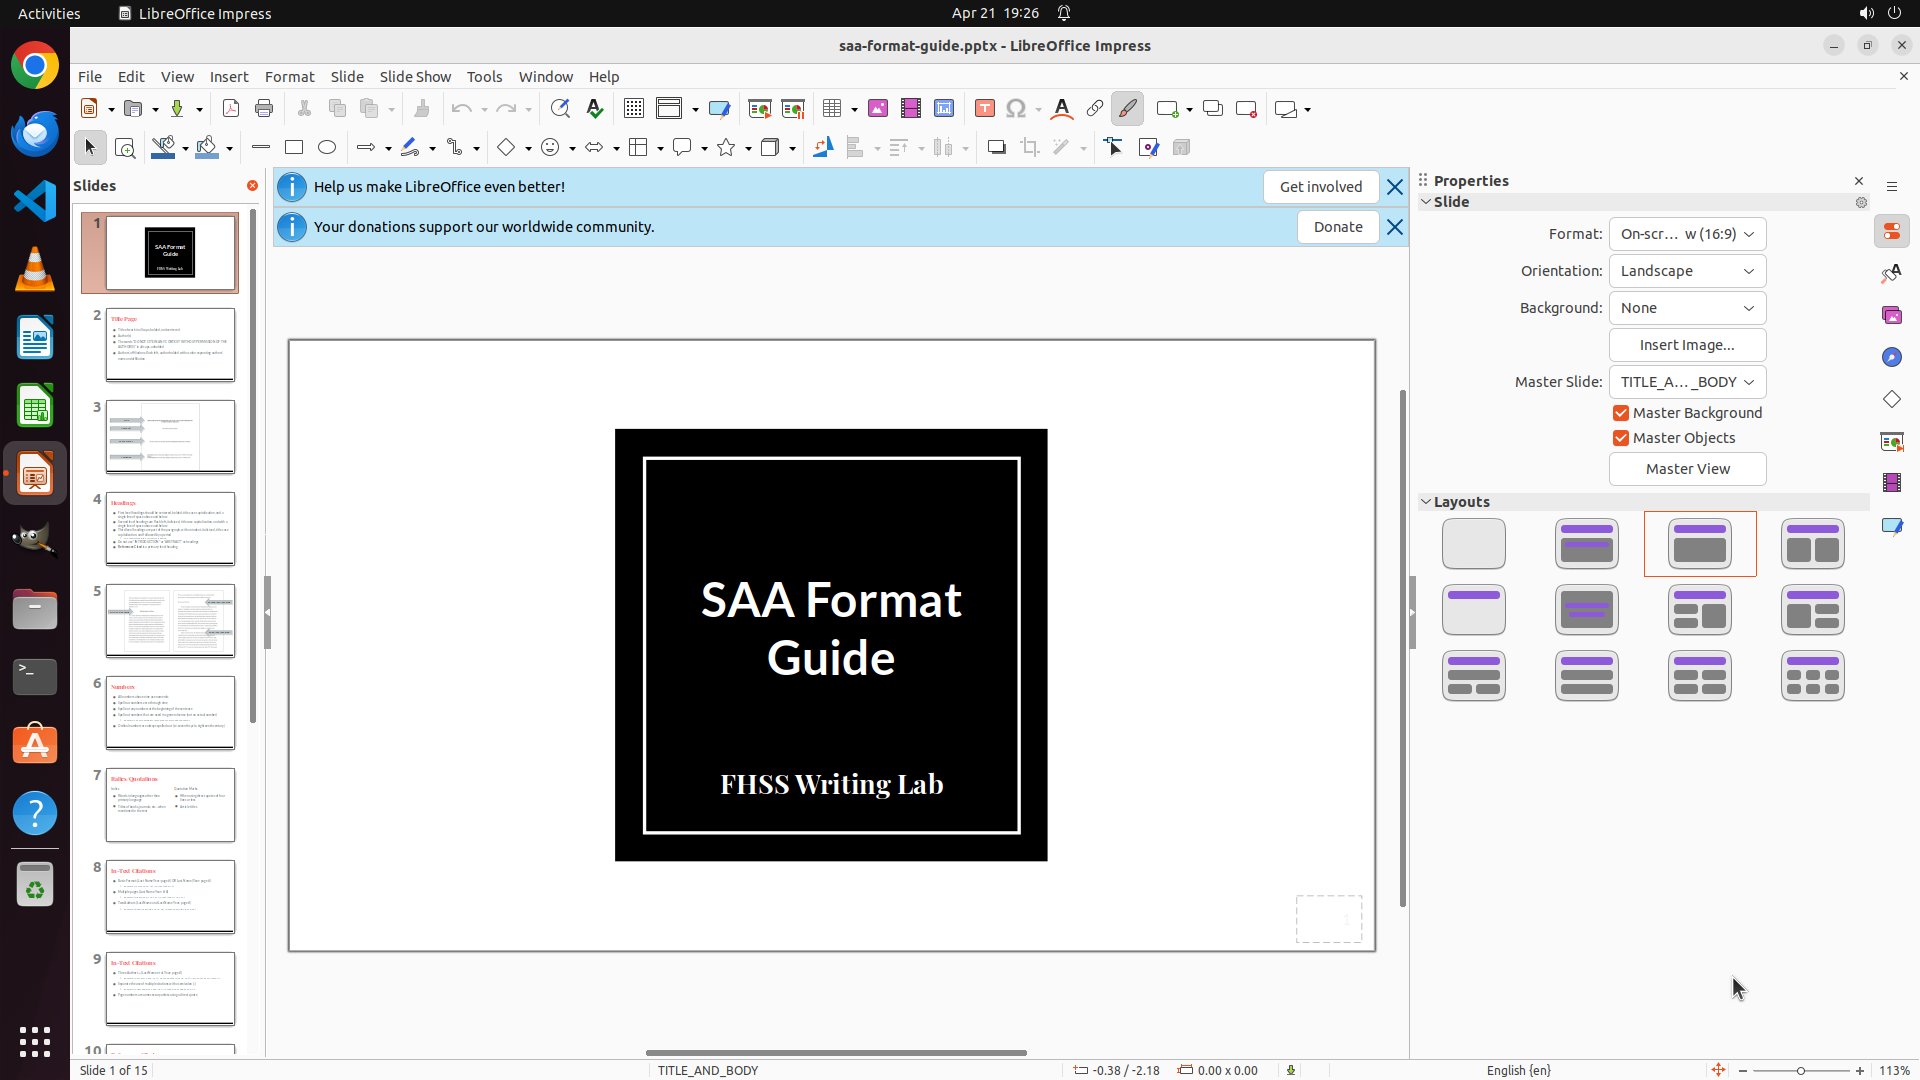Viewport: 1920px width, 1080px height.
Task: Uncheck the Master Background checkbox
Action: (1621, 413)
